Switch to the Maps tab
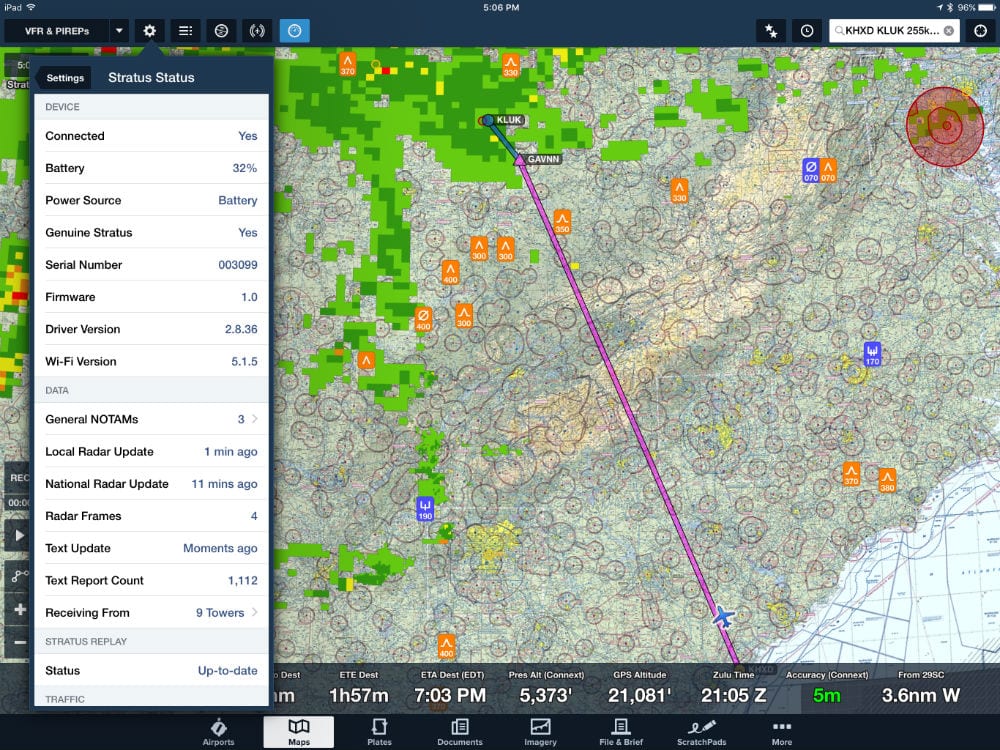1000x750 pixels. [298, 732]
